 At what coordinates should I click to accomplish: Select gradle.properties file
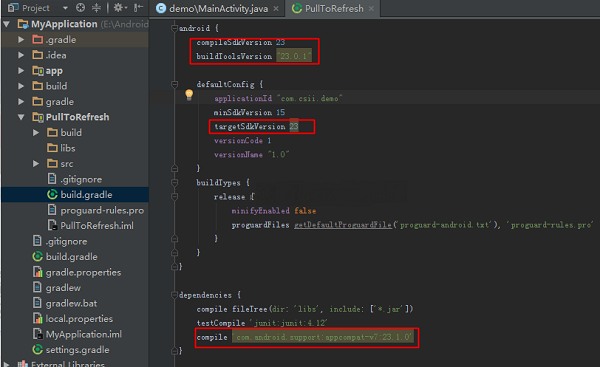coord(83,272)
